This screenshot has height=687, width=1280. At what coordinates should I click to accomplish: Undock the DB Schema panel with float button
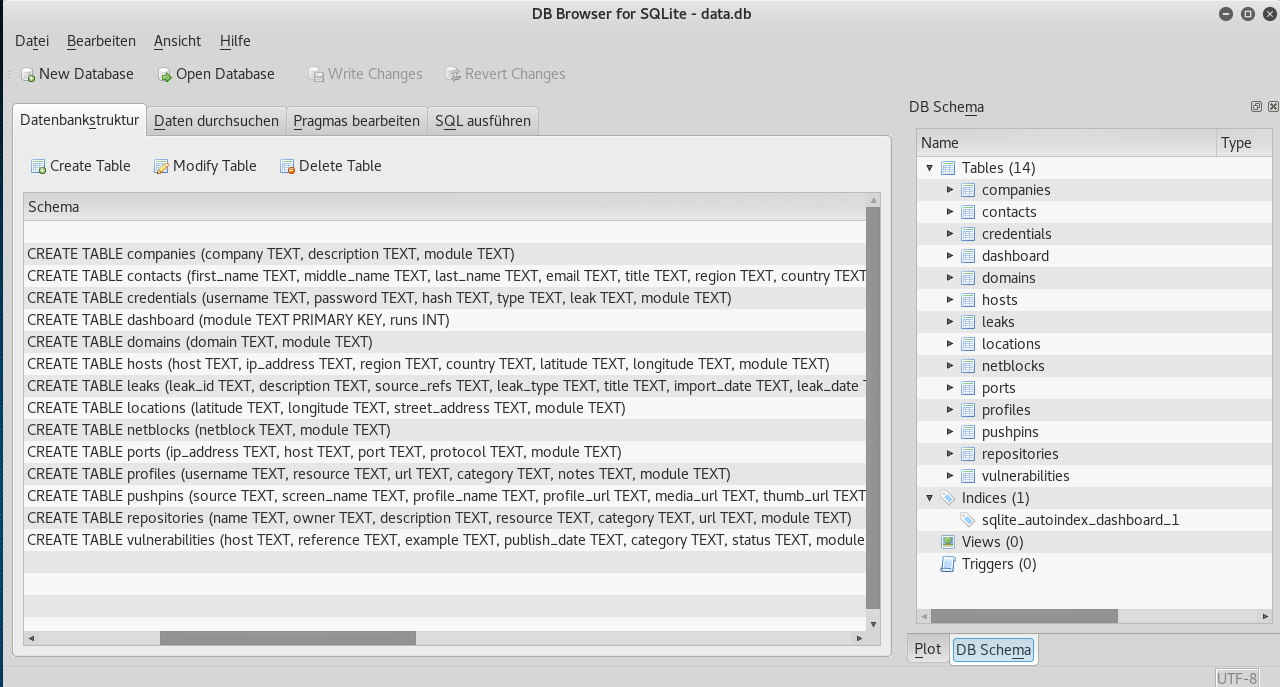(x=1256, y=107)
